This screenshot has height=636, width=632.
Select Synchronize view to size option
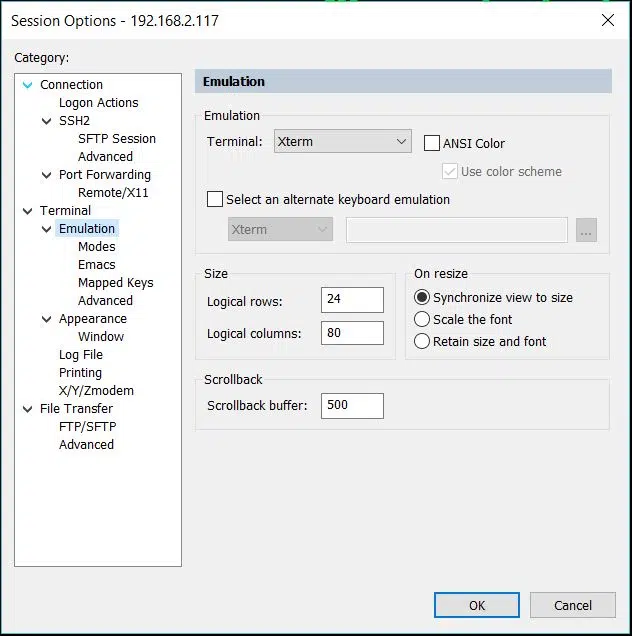point(422,297)
